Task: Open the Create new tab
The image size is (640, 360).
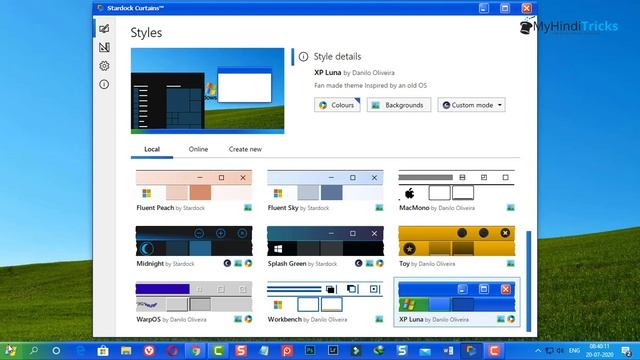Action: (x=245, y=149)
